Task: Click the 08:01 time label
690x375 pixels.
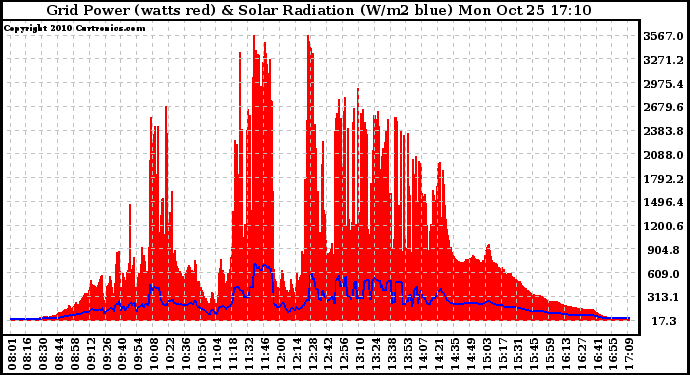Action: [11, 353]
